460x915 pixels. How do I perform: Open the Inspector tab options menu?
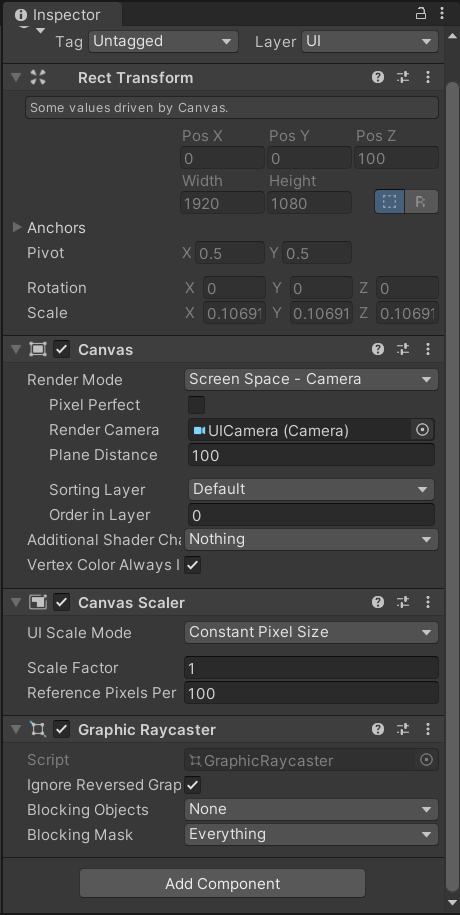(442, 13)
